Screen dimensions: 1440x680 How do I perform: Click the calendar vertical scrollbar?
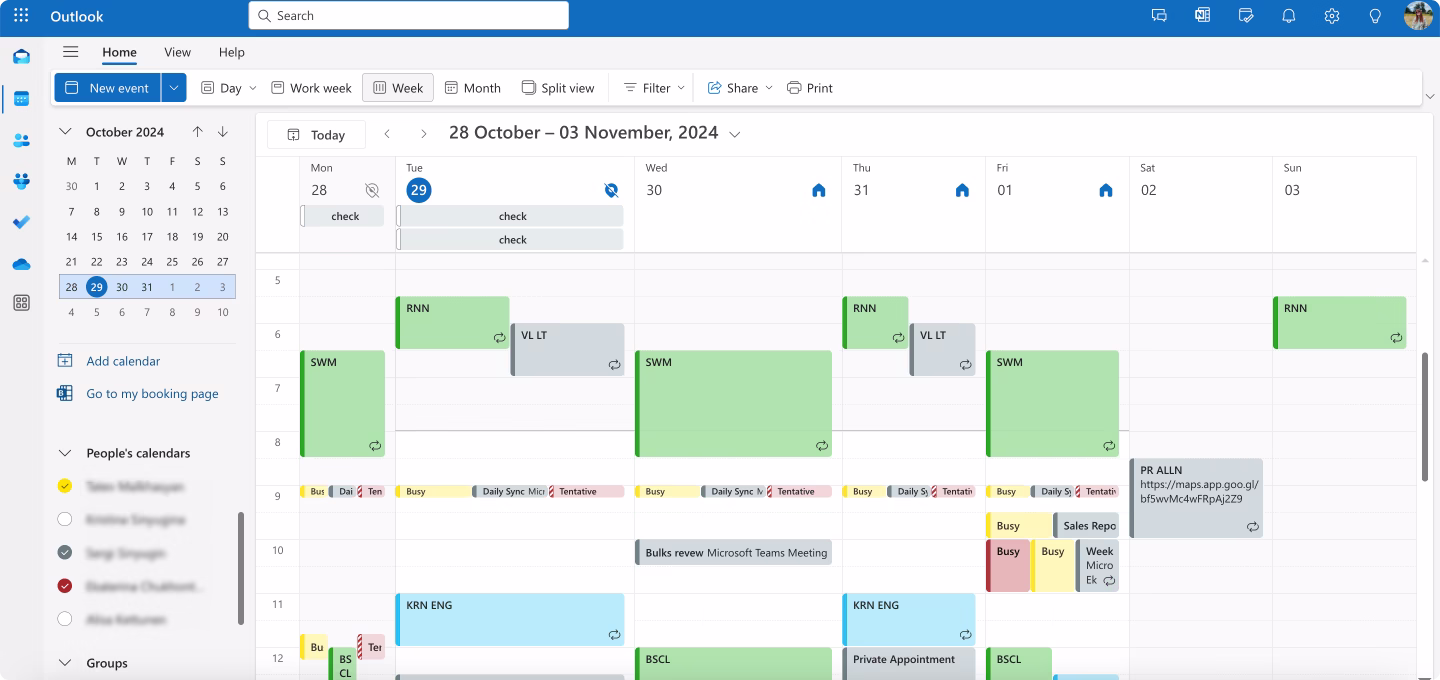[x=1424, y=415]
